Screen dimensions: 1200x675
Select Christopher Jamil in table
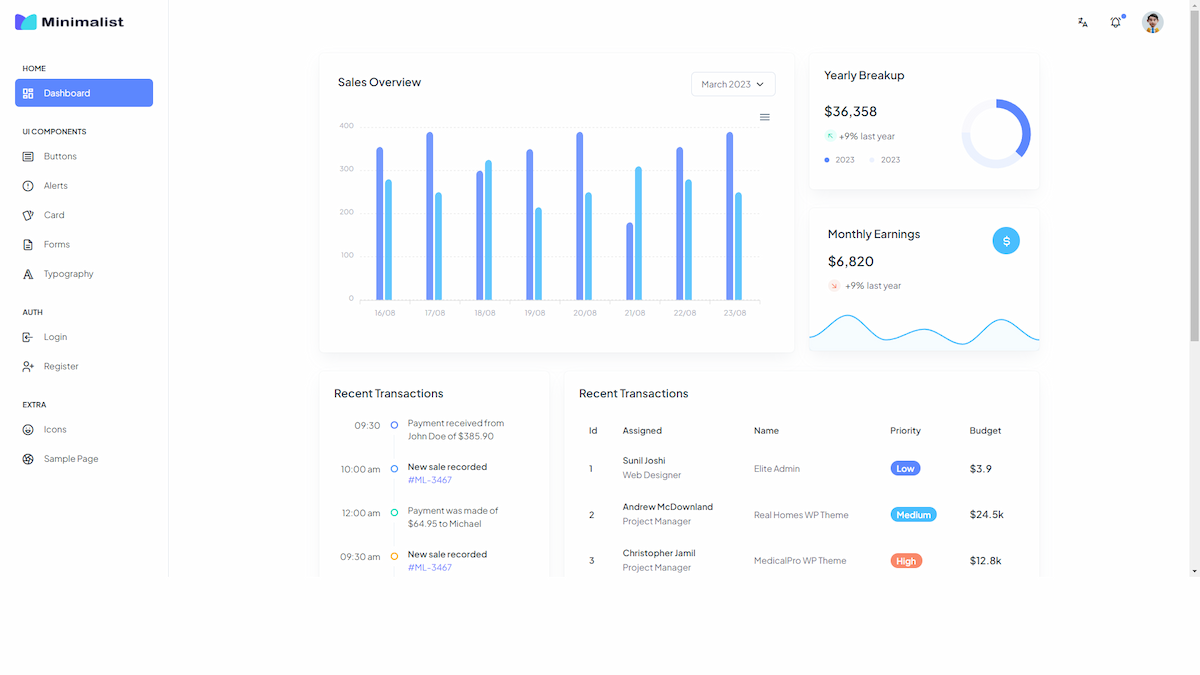[659, 553]
